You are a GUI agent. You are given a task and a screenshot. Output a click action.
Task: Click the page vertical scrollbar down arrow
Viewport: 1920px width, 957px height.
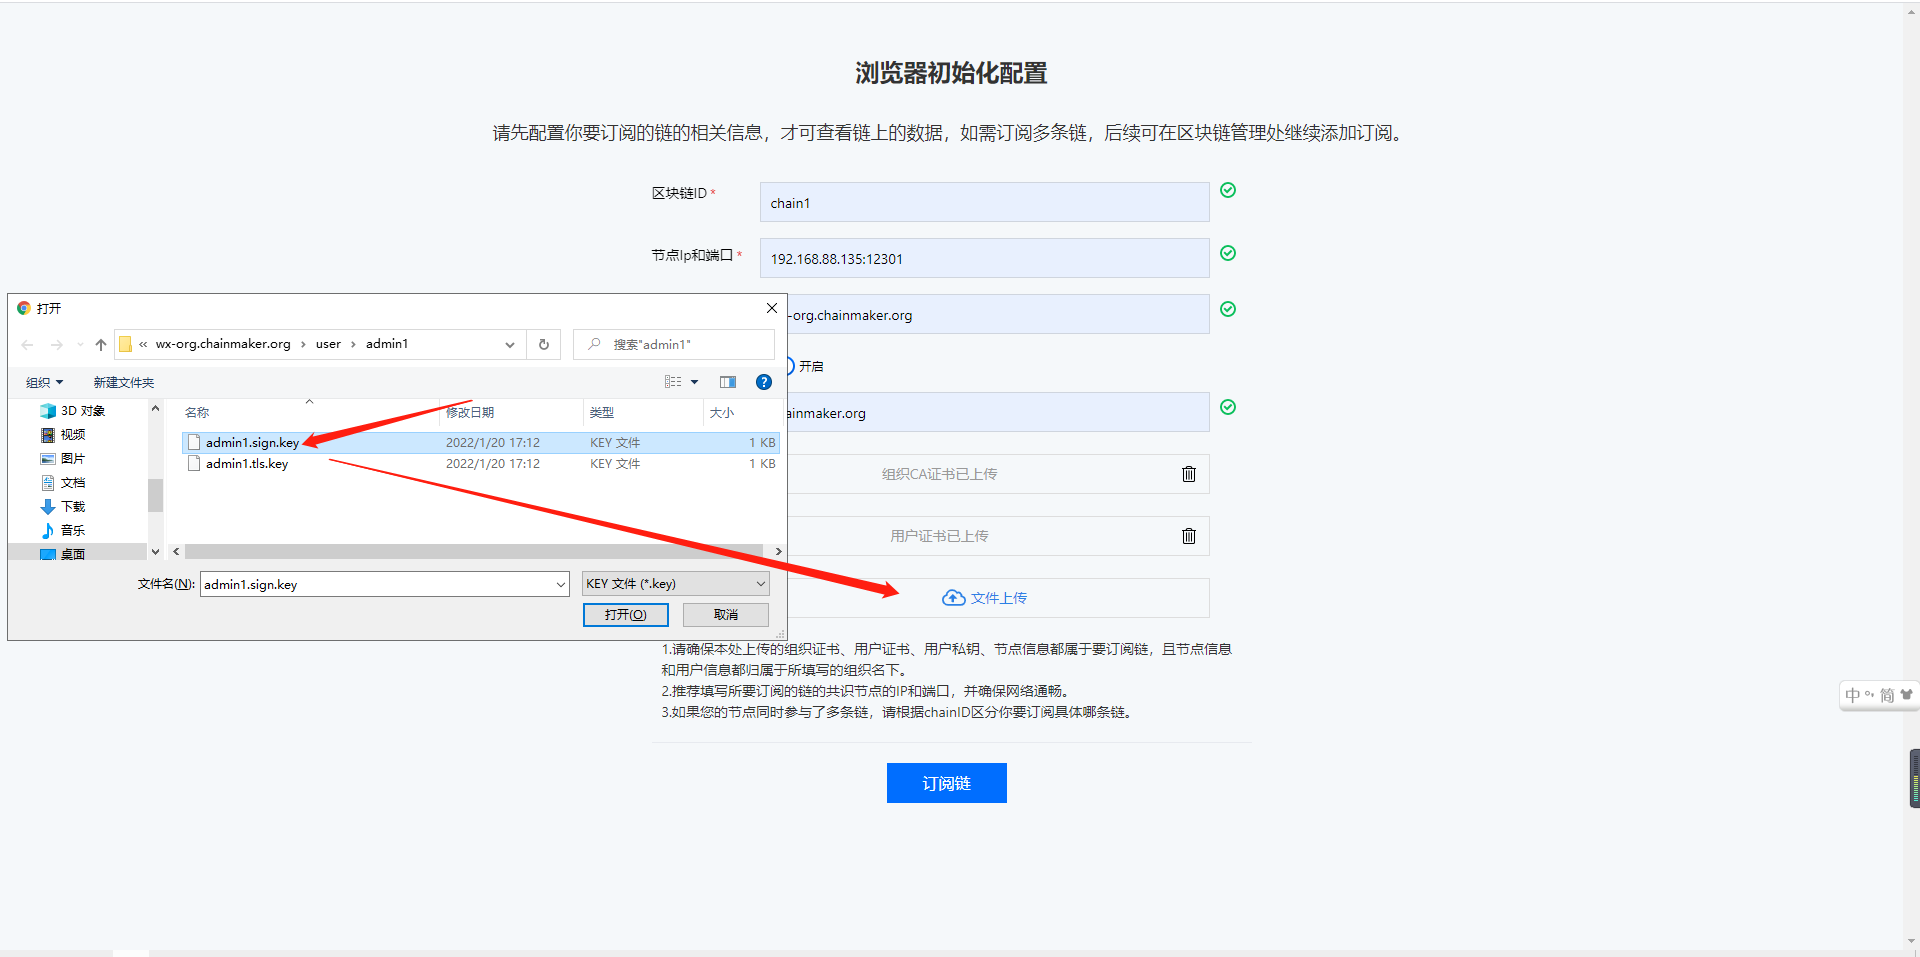[x=1911, y=941]
